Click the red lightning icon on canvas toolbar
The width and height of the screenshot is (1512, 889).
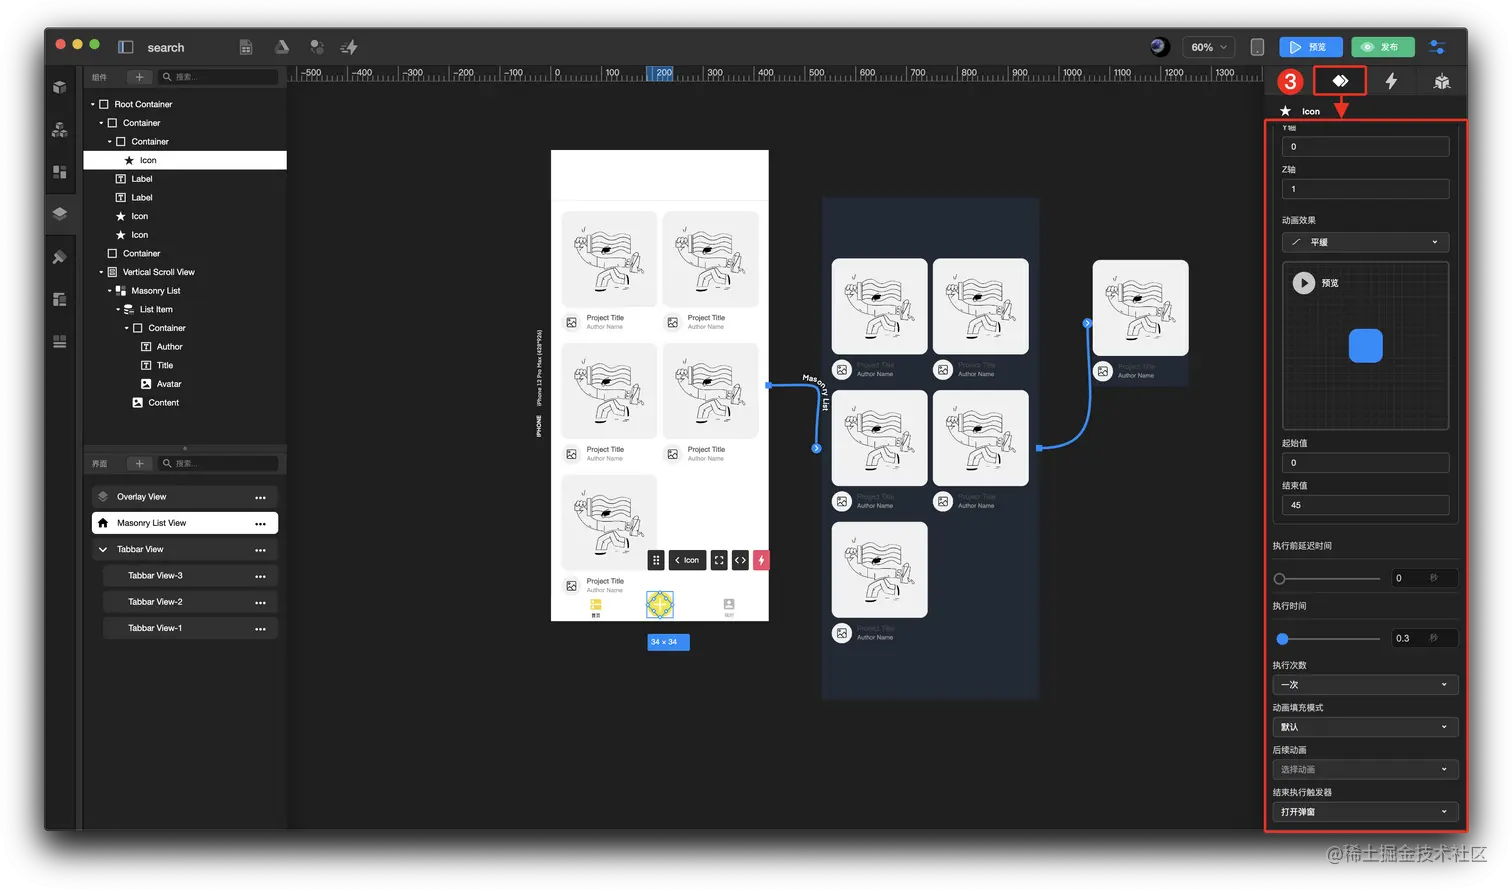(761, 560)
